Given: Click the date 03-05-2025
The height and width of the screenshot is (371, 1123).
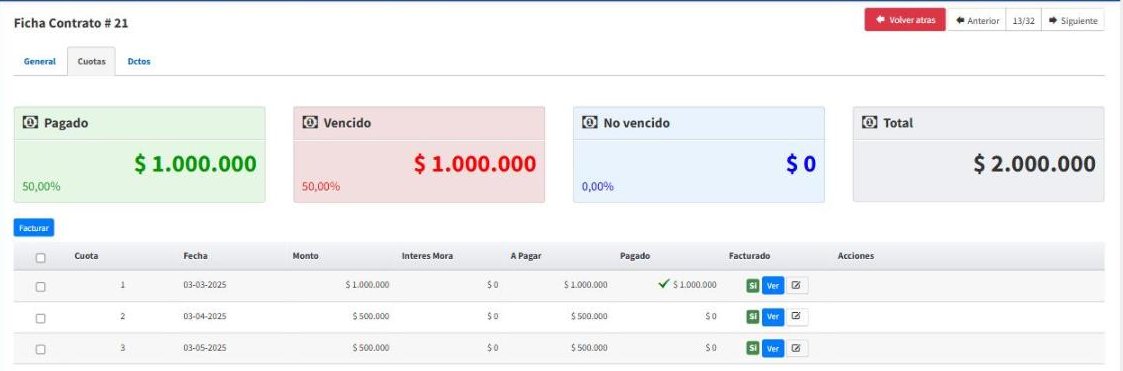Looking at the screenshot, I should click(x=205, y=348).
